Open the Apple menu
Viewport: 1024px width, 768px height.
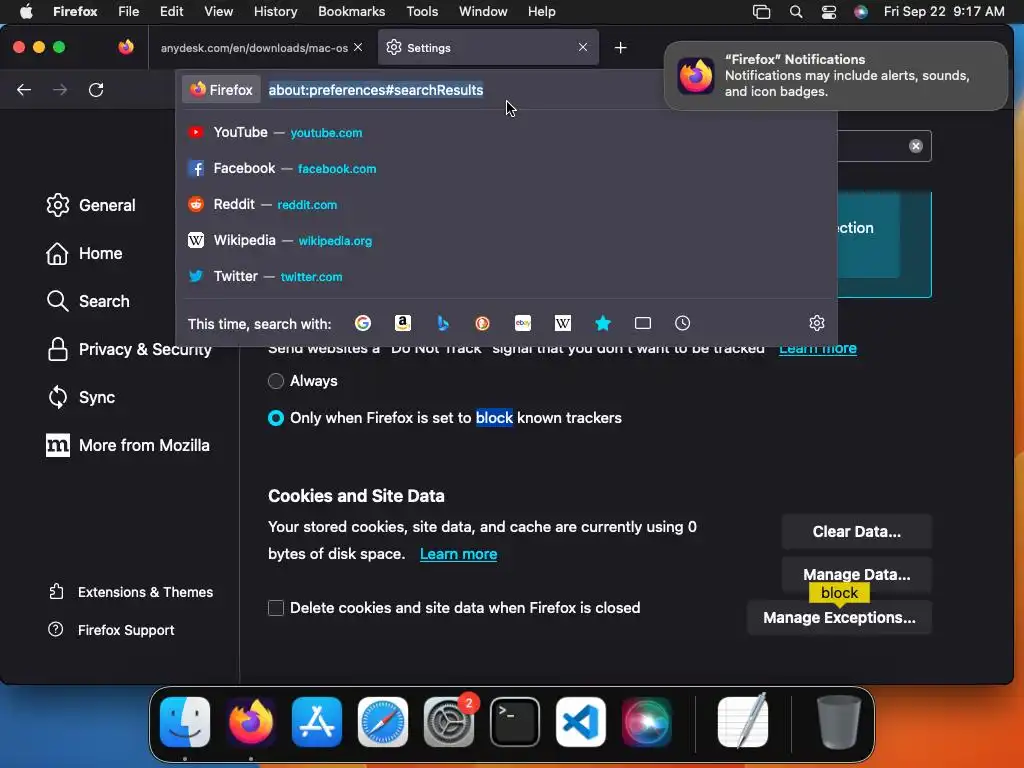click(x=26, y=12)
